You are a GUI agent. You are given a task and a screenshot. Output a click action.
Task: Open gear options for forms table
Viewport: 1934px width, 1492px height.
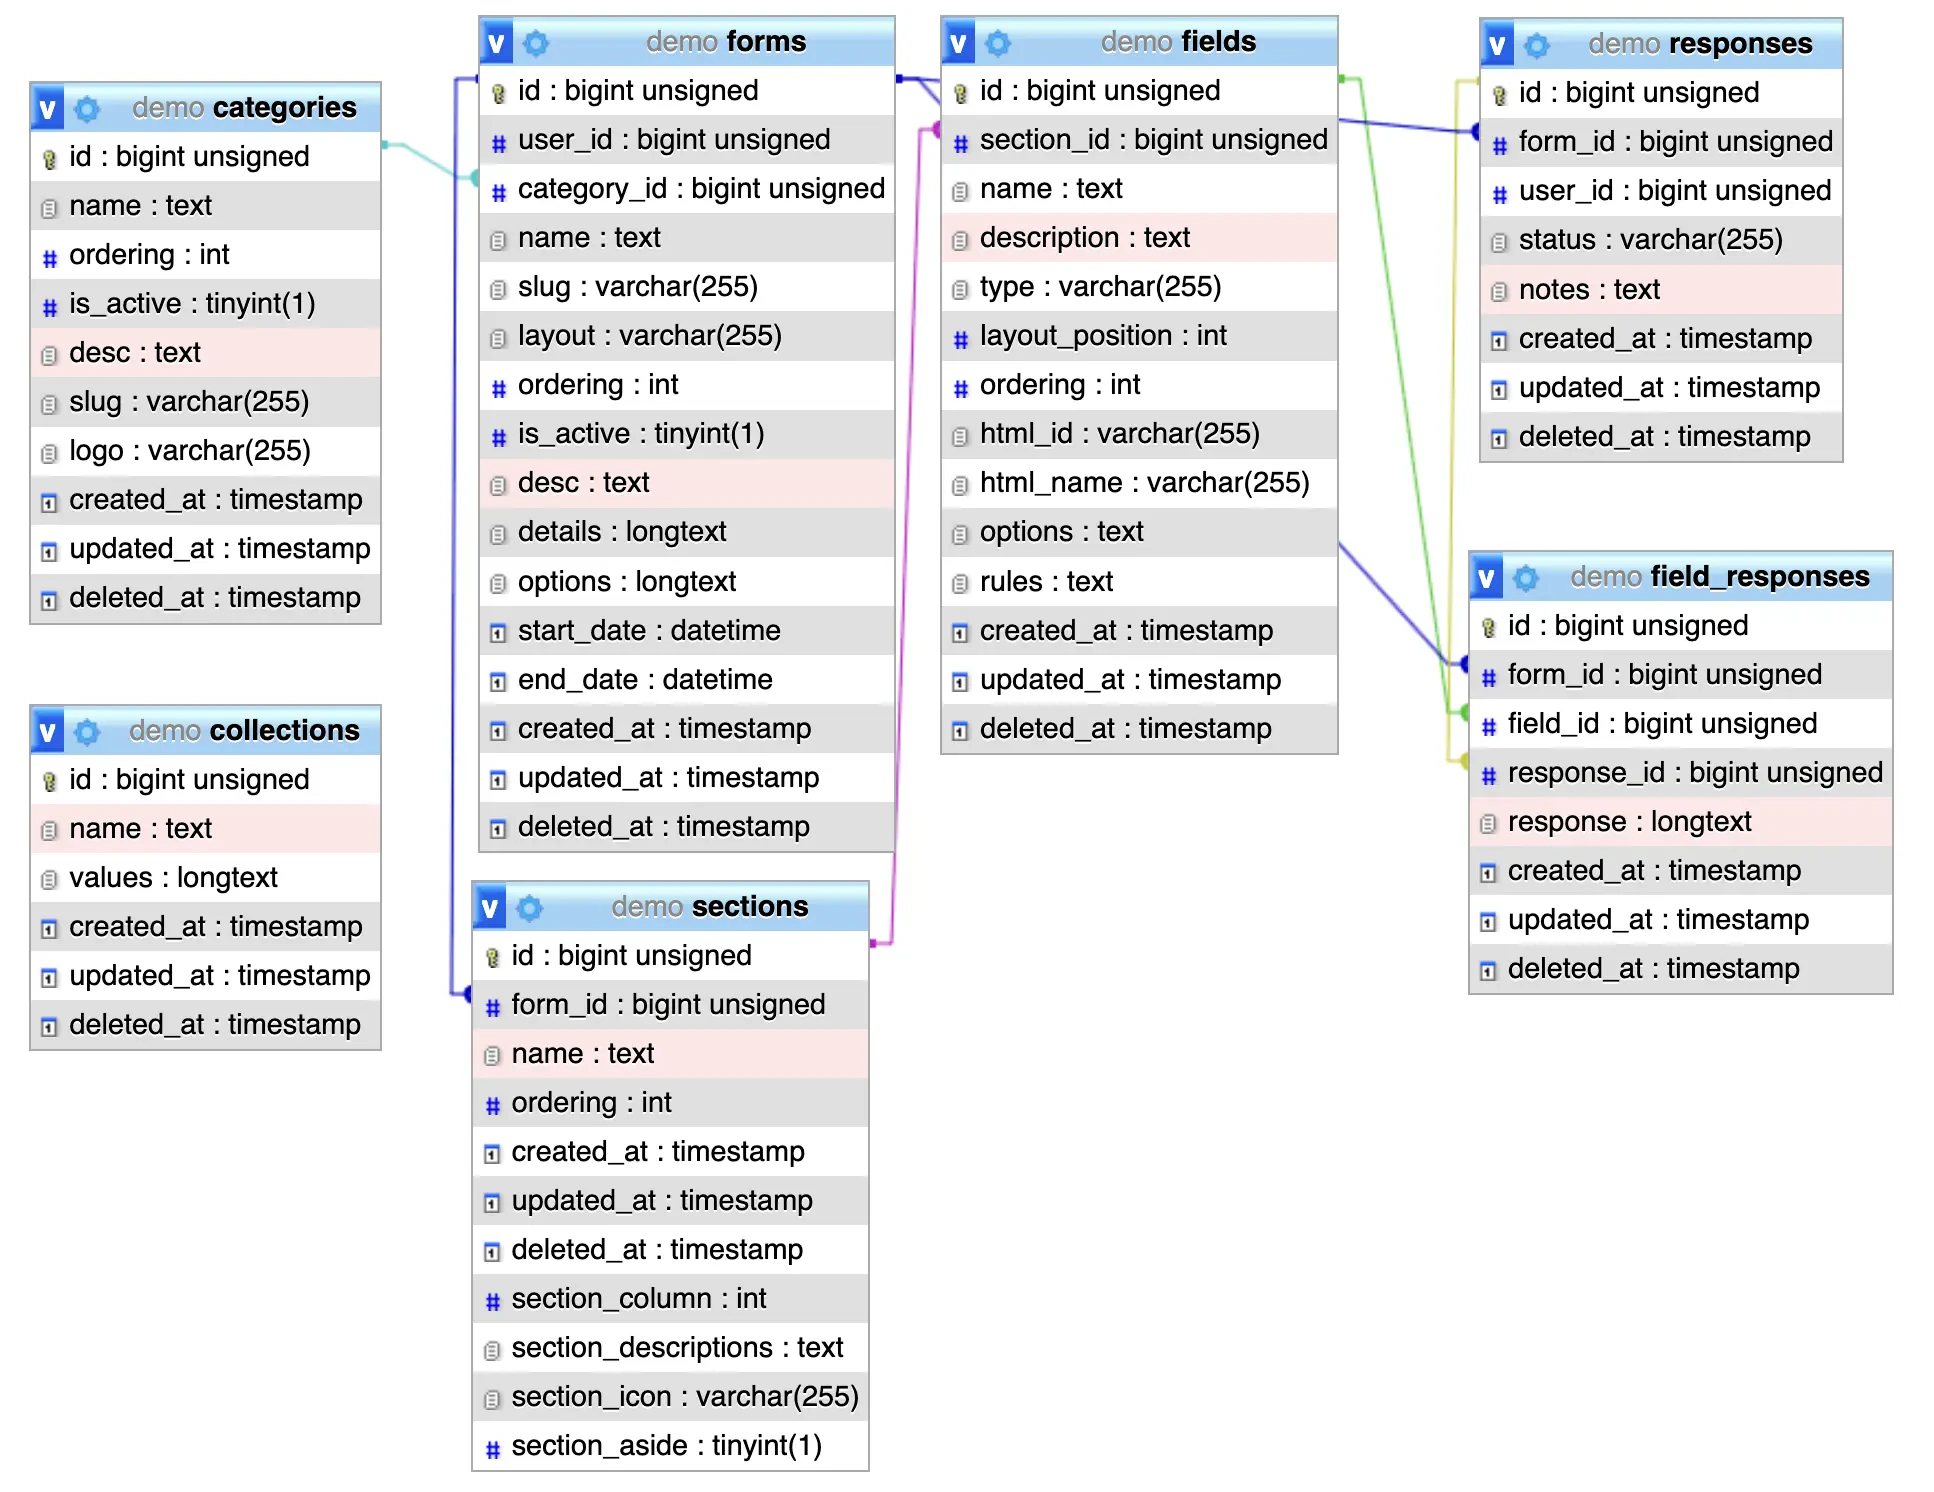click(537, 42)
